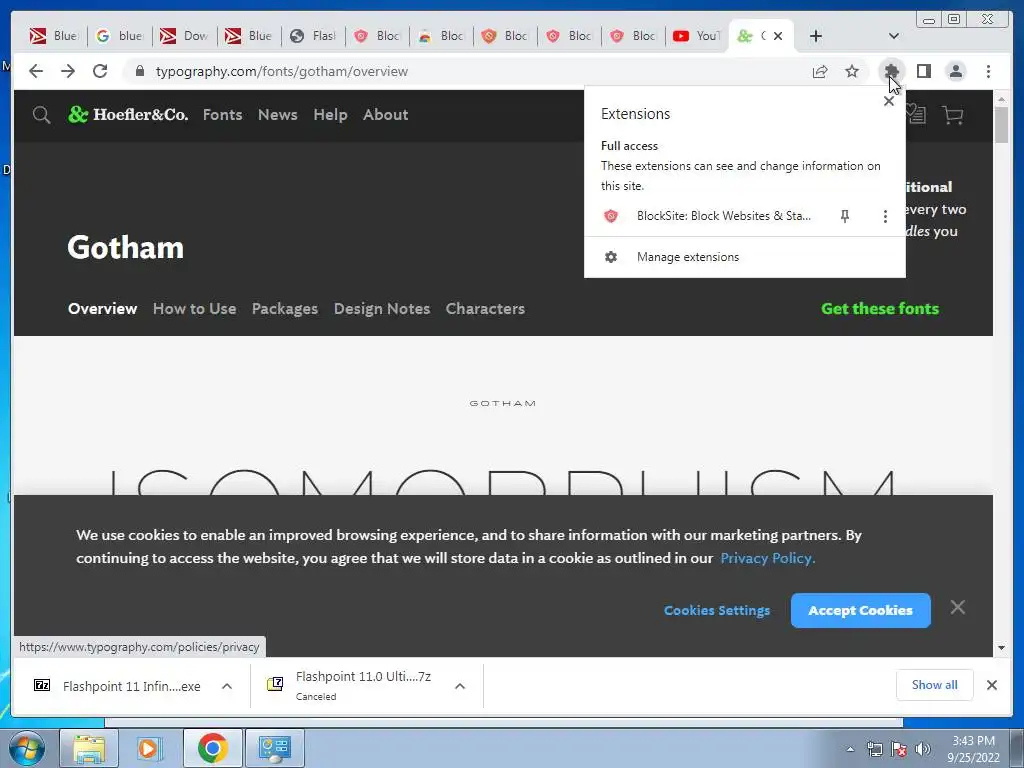Open the shopping cart icon
This screenshot has width=1024, height=768.
click(952, 116)
